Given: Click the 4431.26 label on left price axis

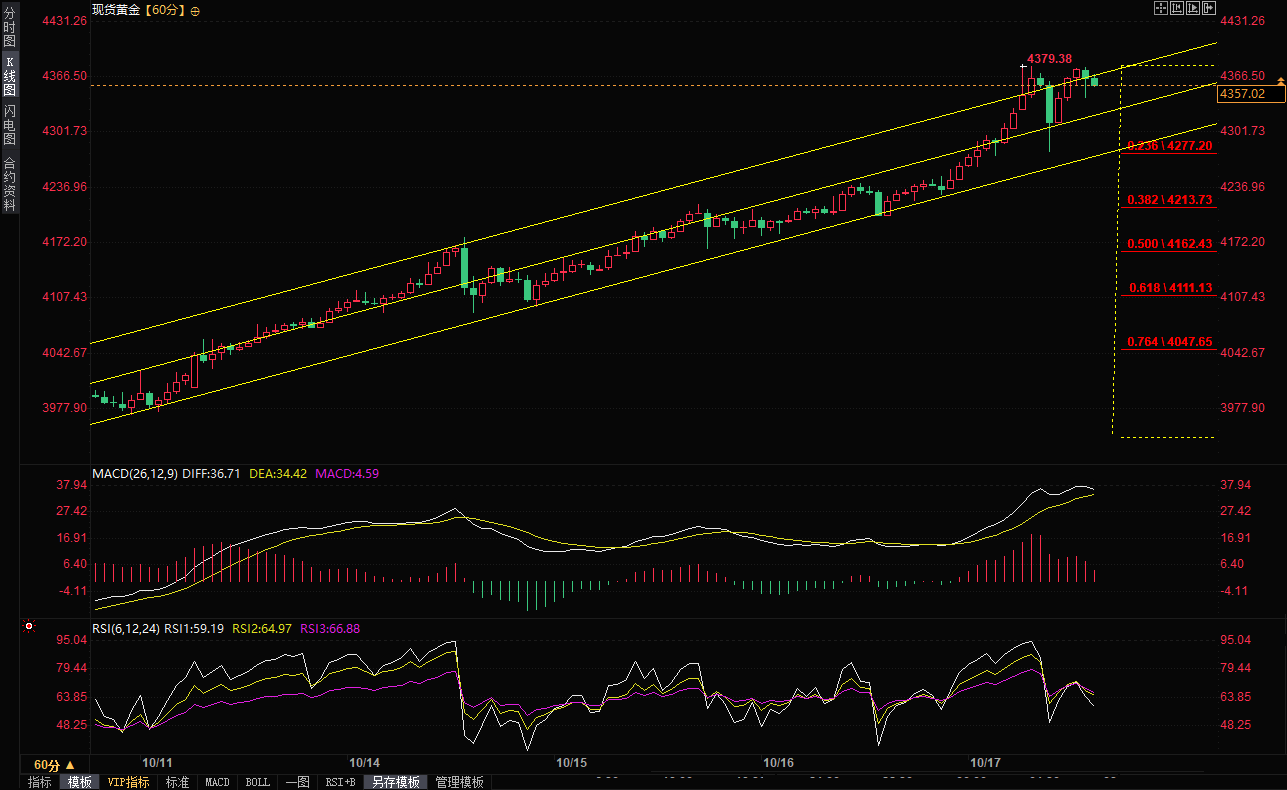Looking at the screenshot, I should [65, 21].
